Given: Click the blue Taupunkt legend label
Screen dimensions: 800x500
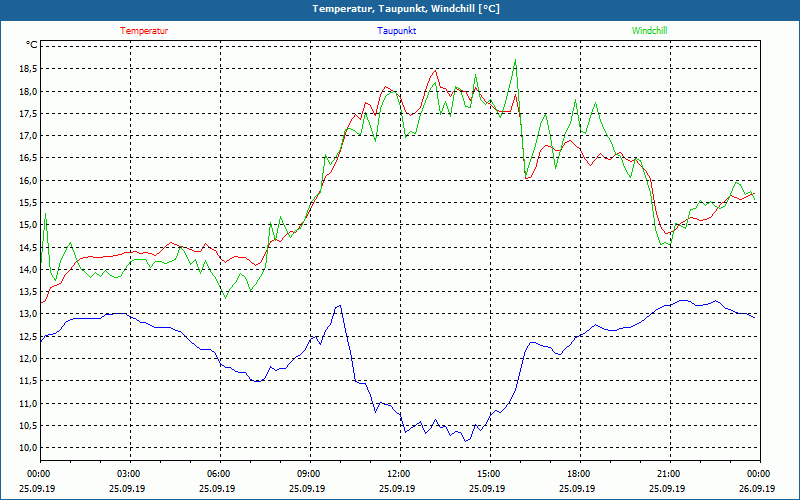Looking at the screenshot, I should coord(396,31).
